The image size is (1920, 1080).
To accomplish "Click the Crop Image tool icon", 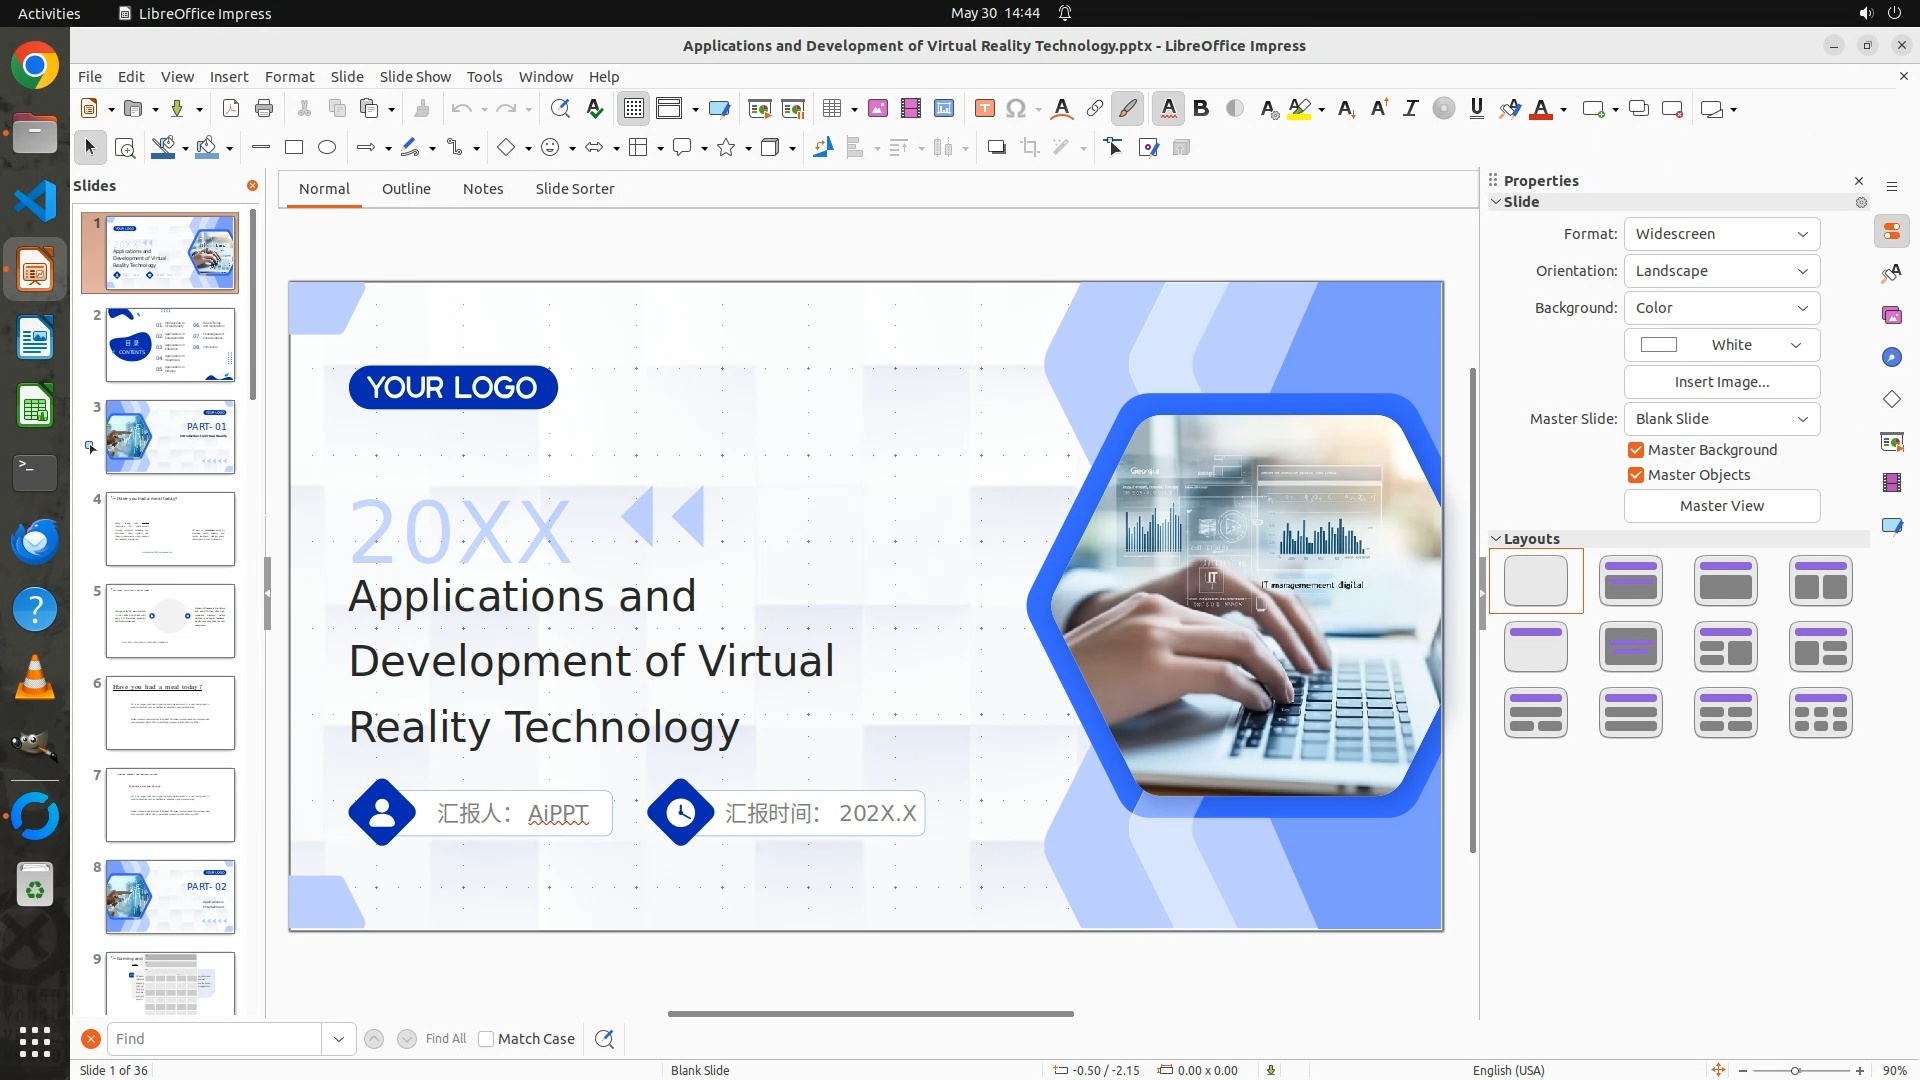I will (1030, 148).
